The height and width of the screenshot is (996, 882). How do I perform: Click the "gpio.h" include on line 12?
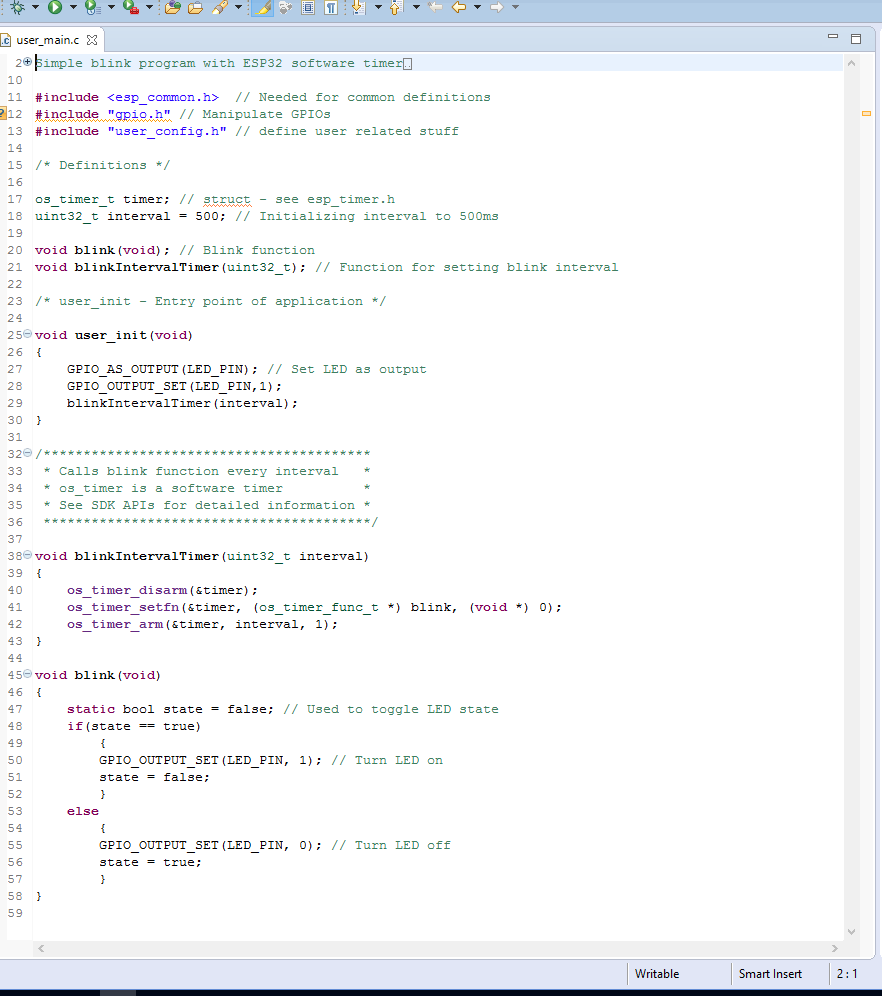point(139,114)
